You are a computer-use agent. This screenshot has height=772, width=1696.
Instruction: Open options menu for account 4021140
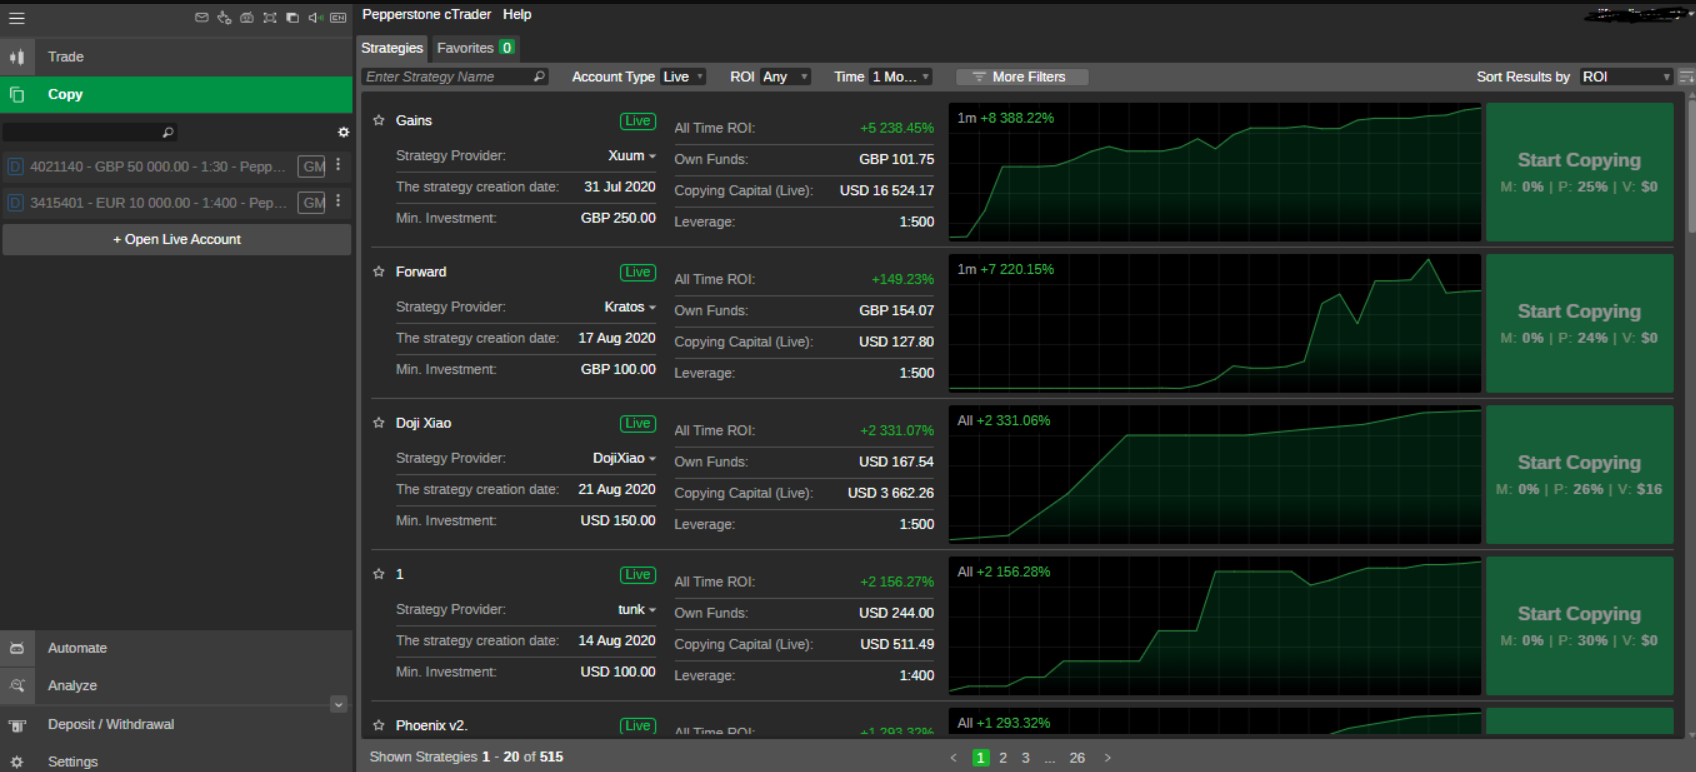pyautogui.click(x=338, y=165)
